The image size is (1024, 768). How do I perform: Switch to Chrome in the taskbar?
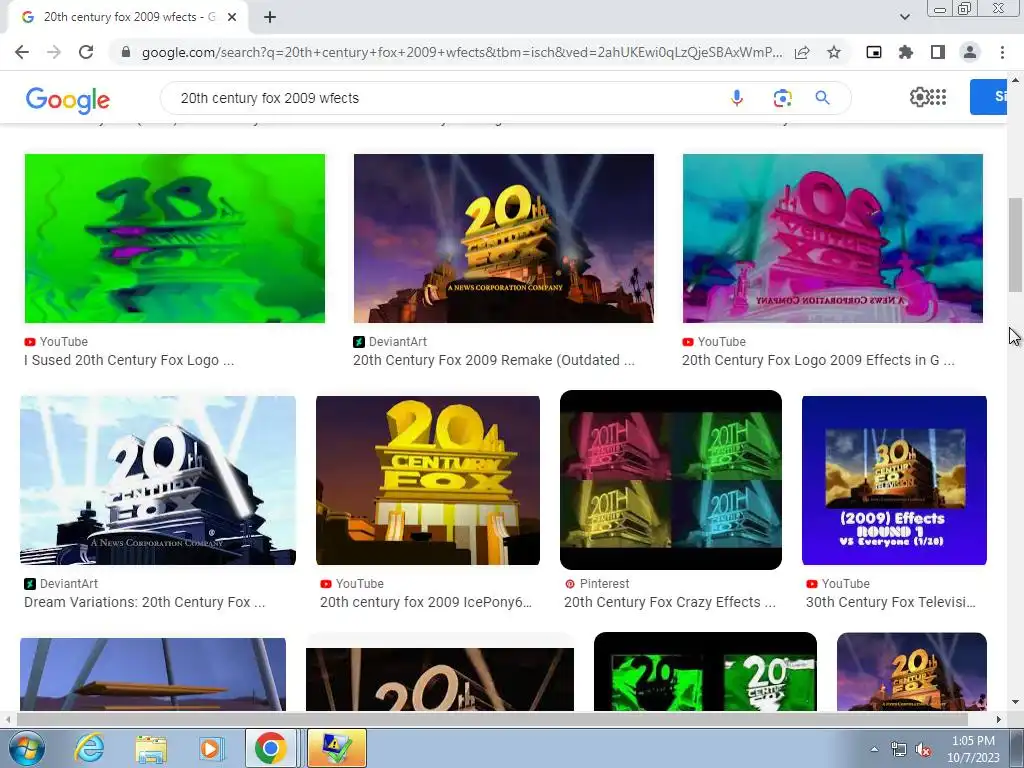coord(271,748)
